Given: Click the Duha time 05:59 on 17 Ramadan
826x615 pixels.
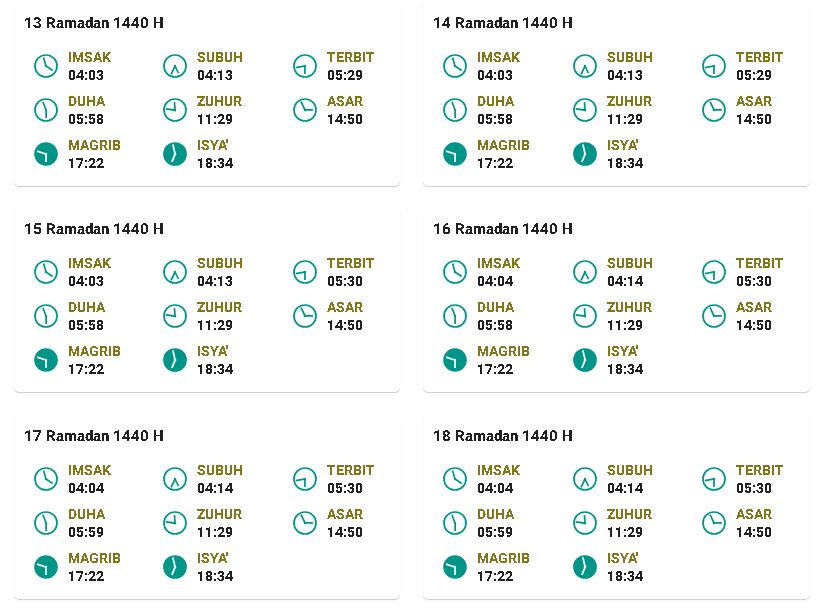Looking at the screenshot, I should (86, 532).
